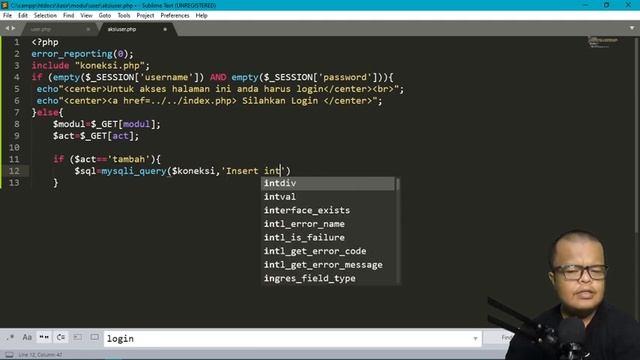
Task: Toggle highlight matches option
Action: (x=94, y=337)
